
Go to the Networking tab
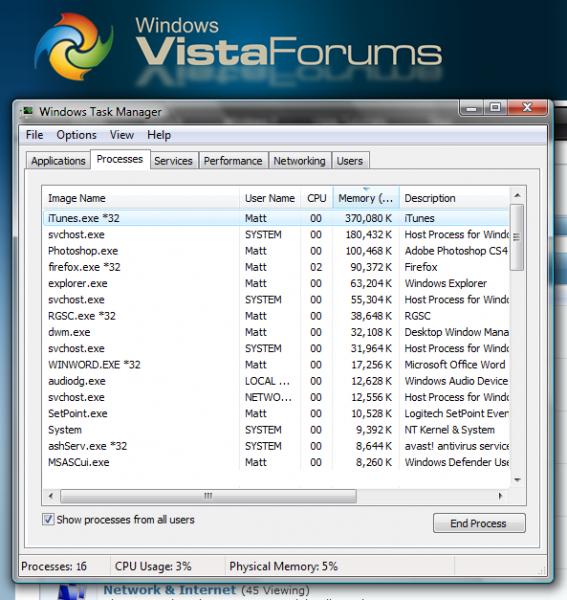click(x=299, y=161)
